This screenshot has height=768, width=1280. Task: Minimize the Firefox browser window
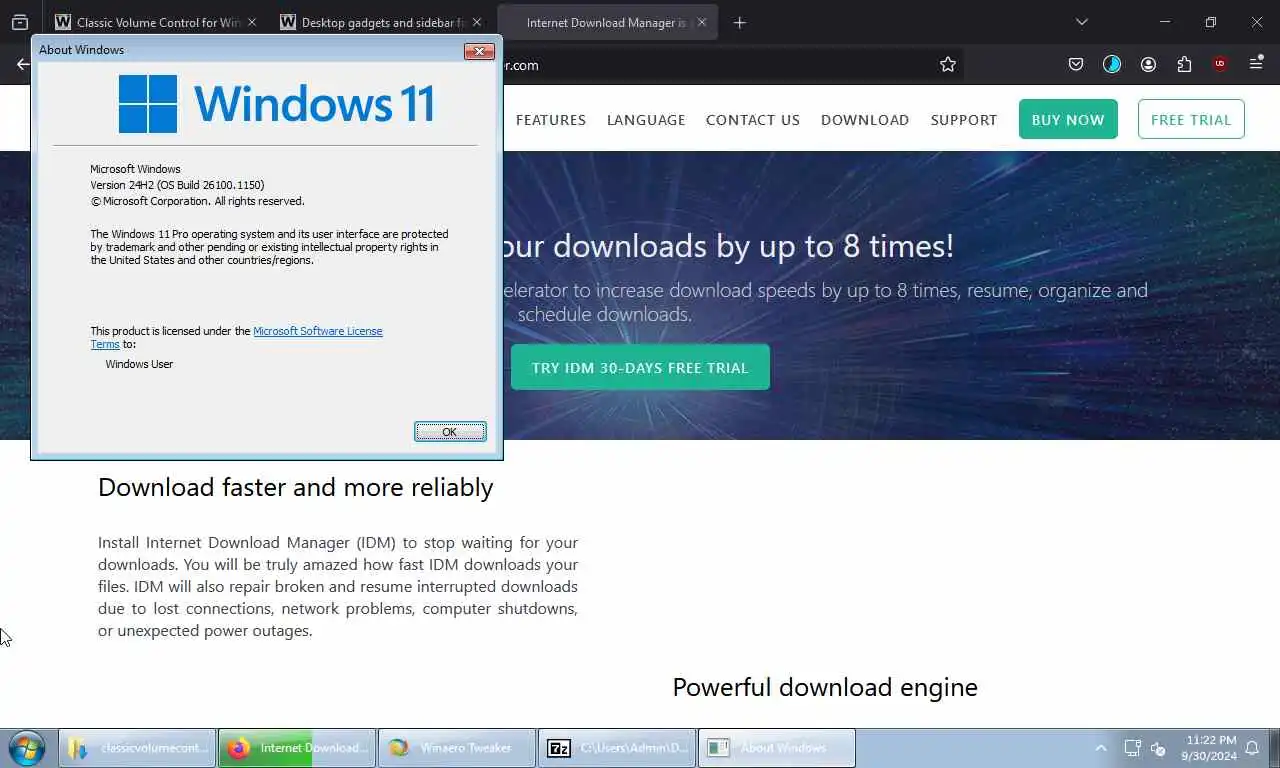click(1165, 22)
